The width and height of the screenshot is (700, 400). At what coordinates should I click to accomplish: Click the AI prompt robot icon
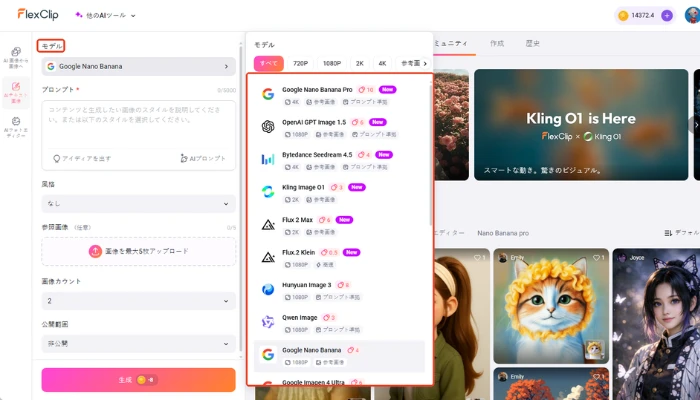(183, 158)
